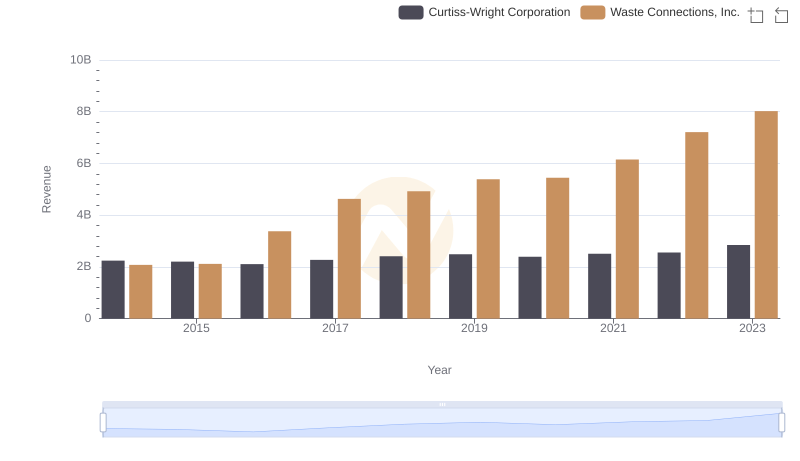This screenshot has width=800, height=461.
Task: Grab the right data zoom slider handle
Action: [x=781, y=422]
